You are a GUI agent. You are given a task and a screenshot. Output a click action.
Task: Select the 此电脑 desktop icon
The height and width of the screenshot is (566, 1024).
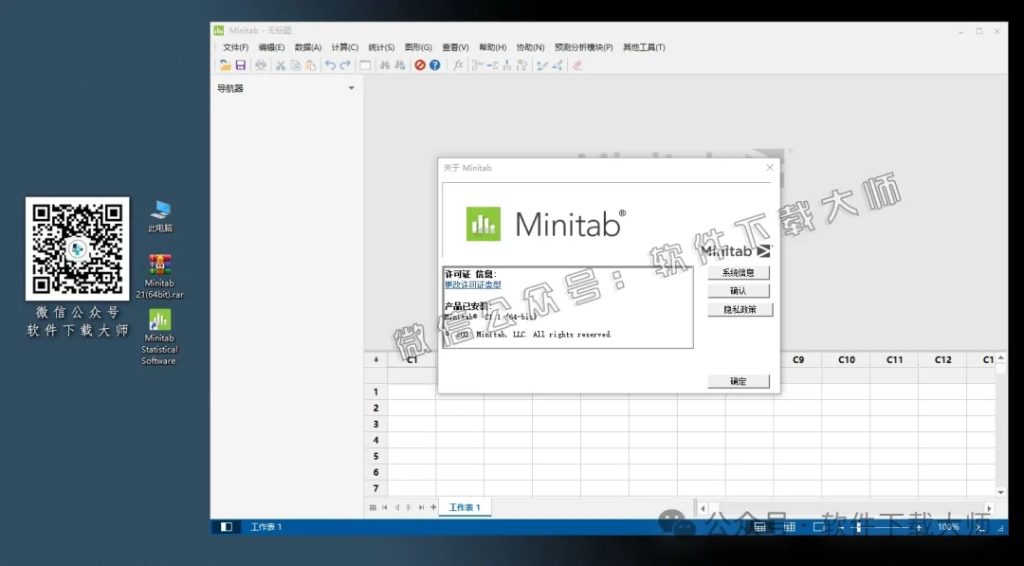pyautogui.click(x=160, y=217)
